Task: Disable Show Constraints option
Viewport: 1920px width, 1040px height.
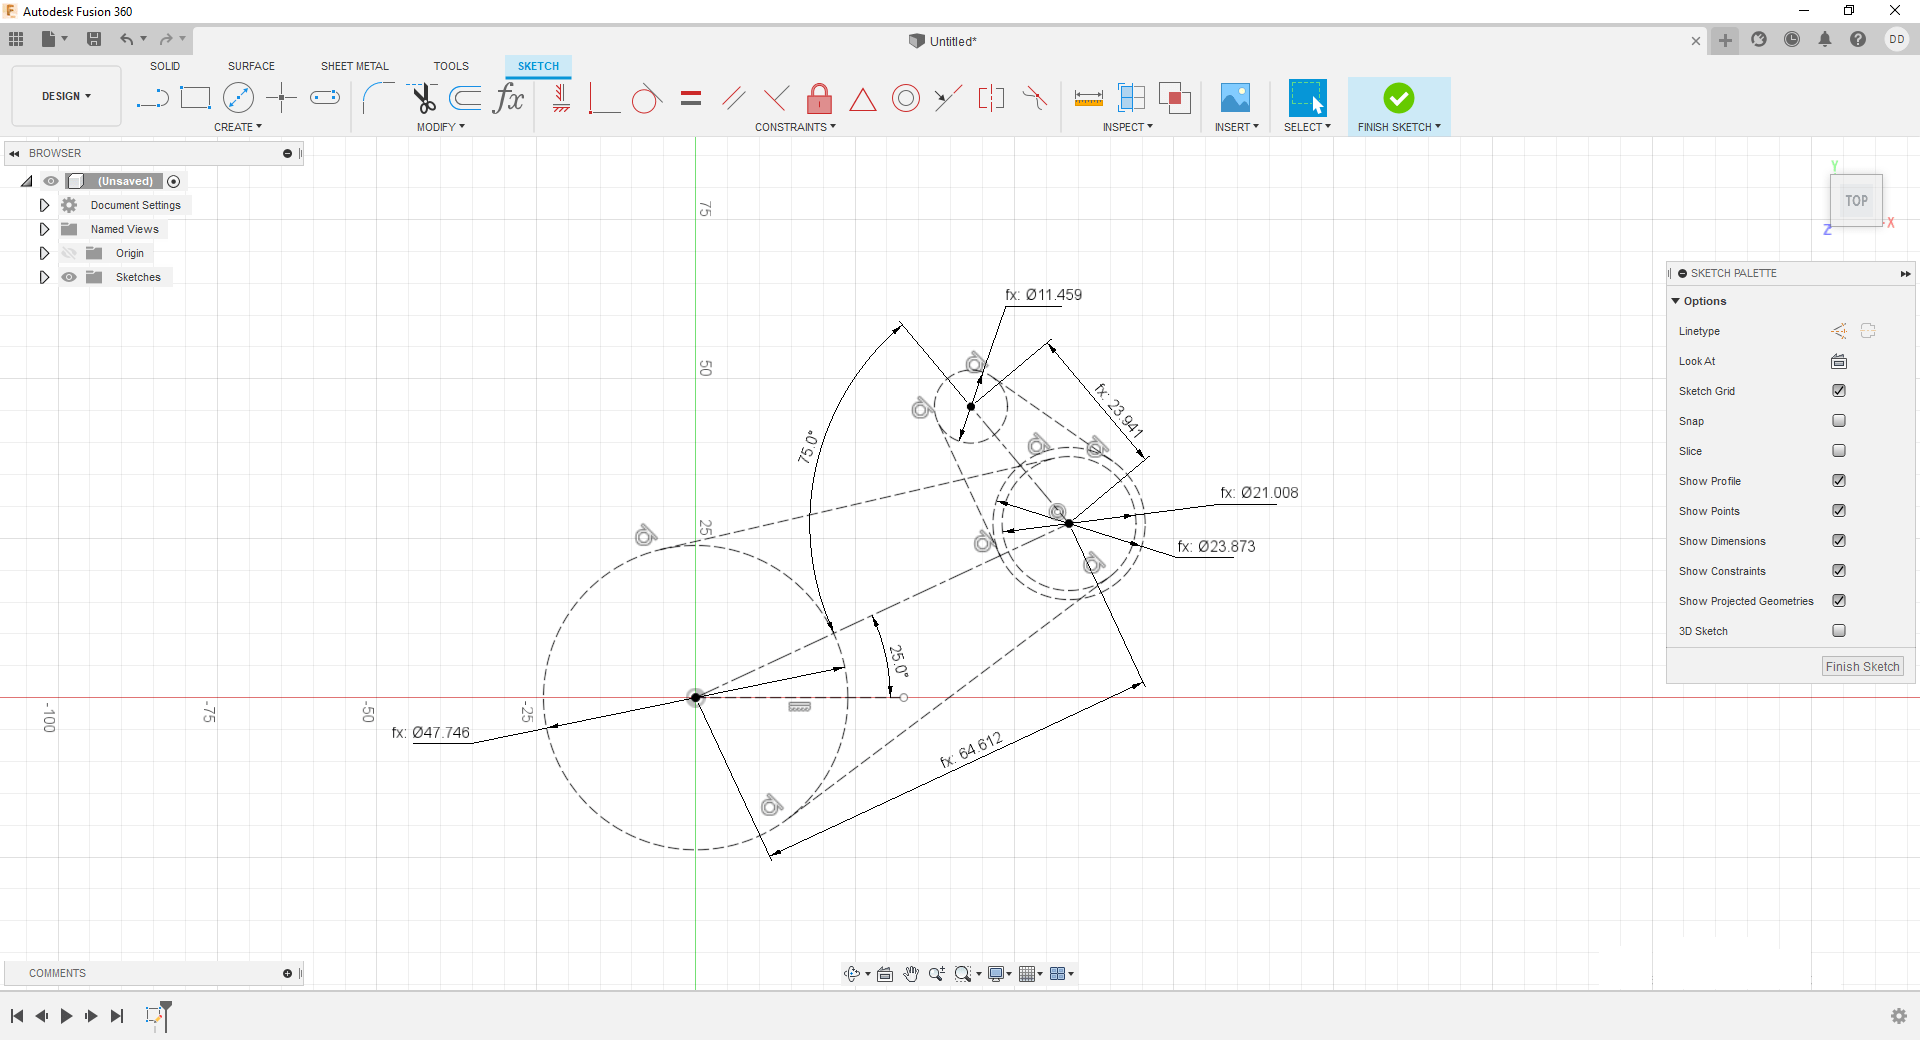Action: click(x=1839, y=570)
